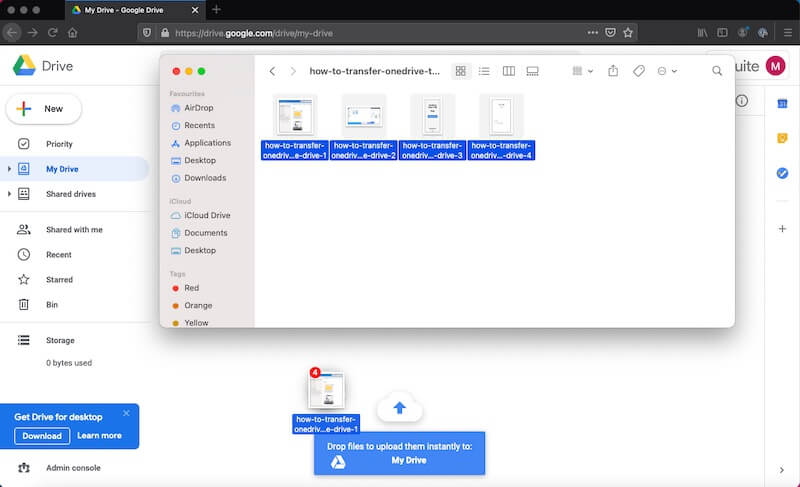Click the Starred star icon
Viewport: 800px width, 487px height.
pyautogui.click(x=23, y=279)
